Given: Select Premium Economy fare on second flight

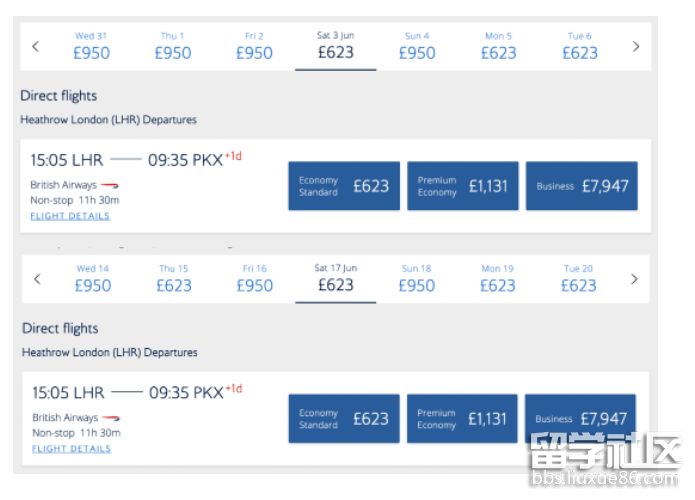Looking at the screenshot, I should click(462, 418).
